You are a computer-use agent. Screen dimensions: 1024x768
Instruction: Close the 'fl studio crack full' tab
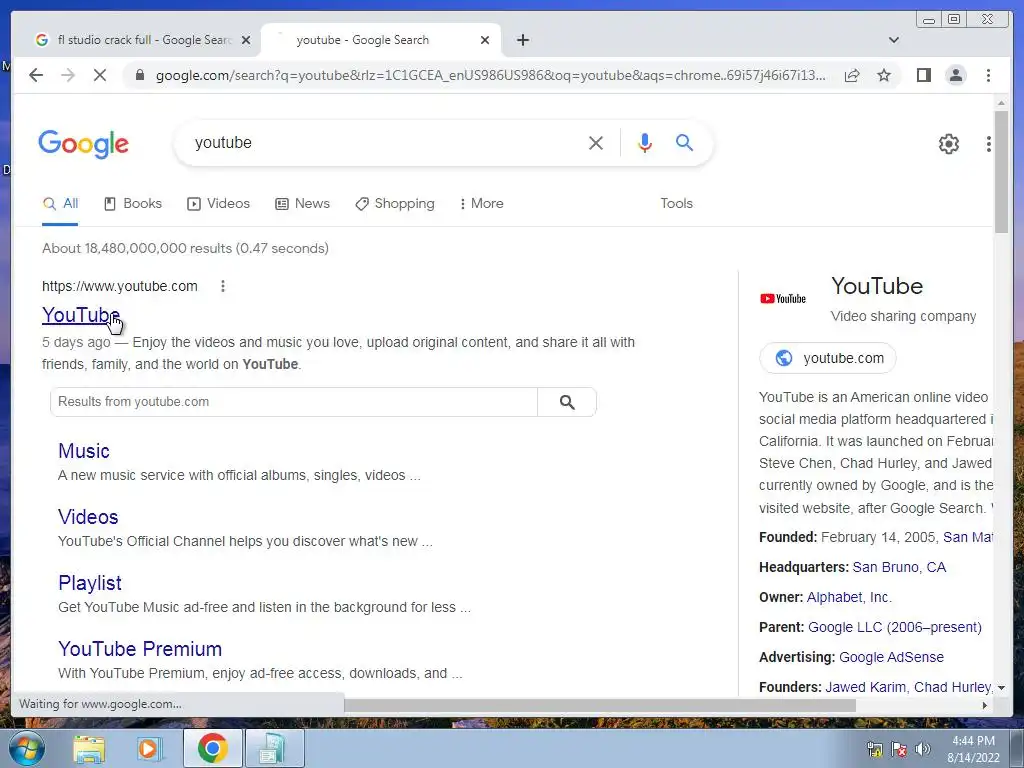coord(246,40)
